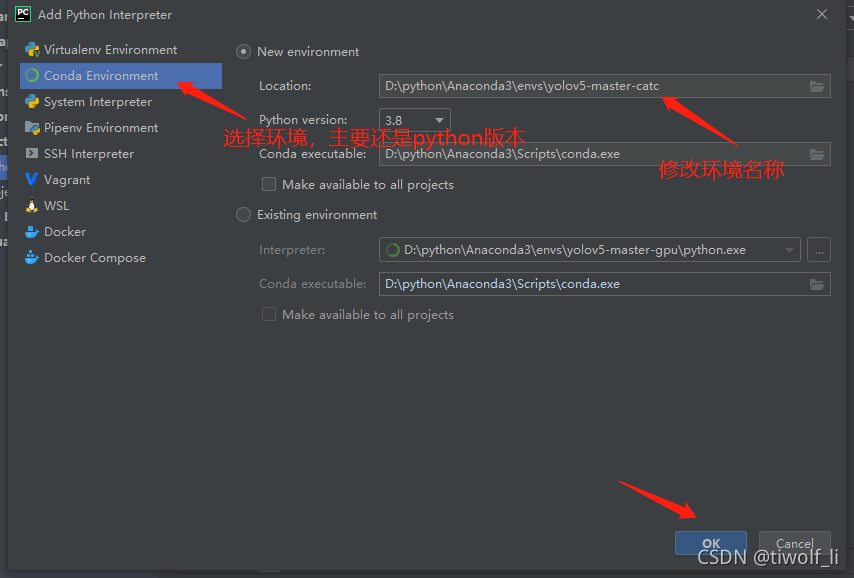Select the New environment radio button
The height and width of the screenshot is (578, 854).
[x=242, y=51]
